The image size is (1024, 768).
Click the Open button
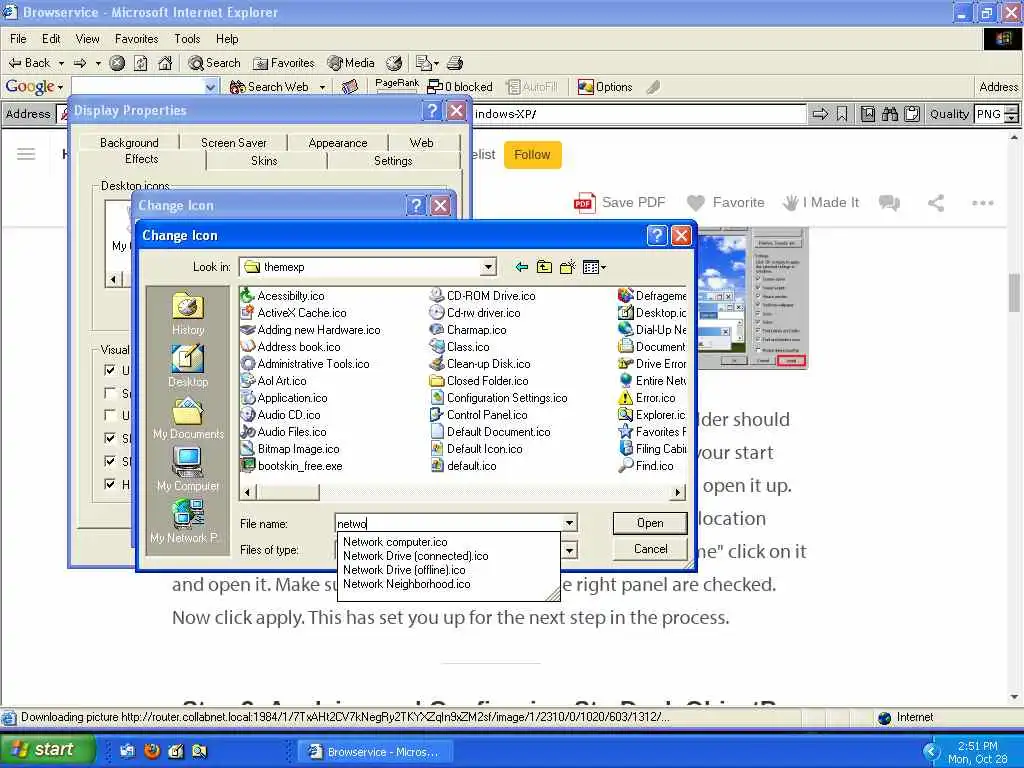click(650, 523)
